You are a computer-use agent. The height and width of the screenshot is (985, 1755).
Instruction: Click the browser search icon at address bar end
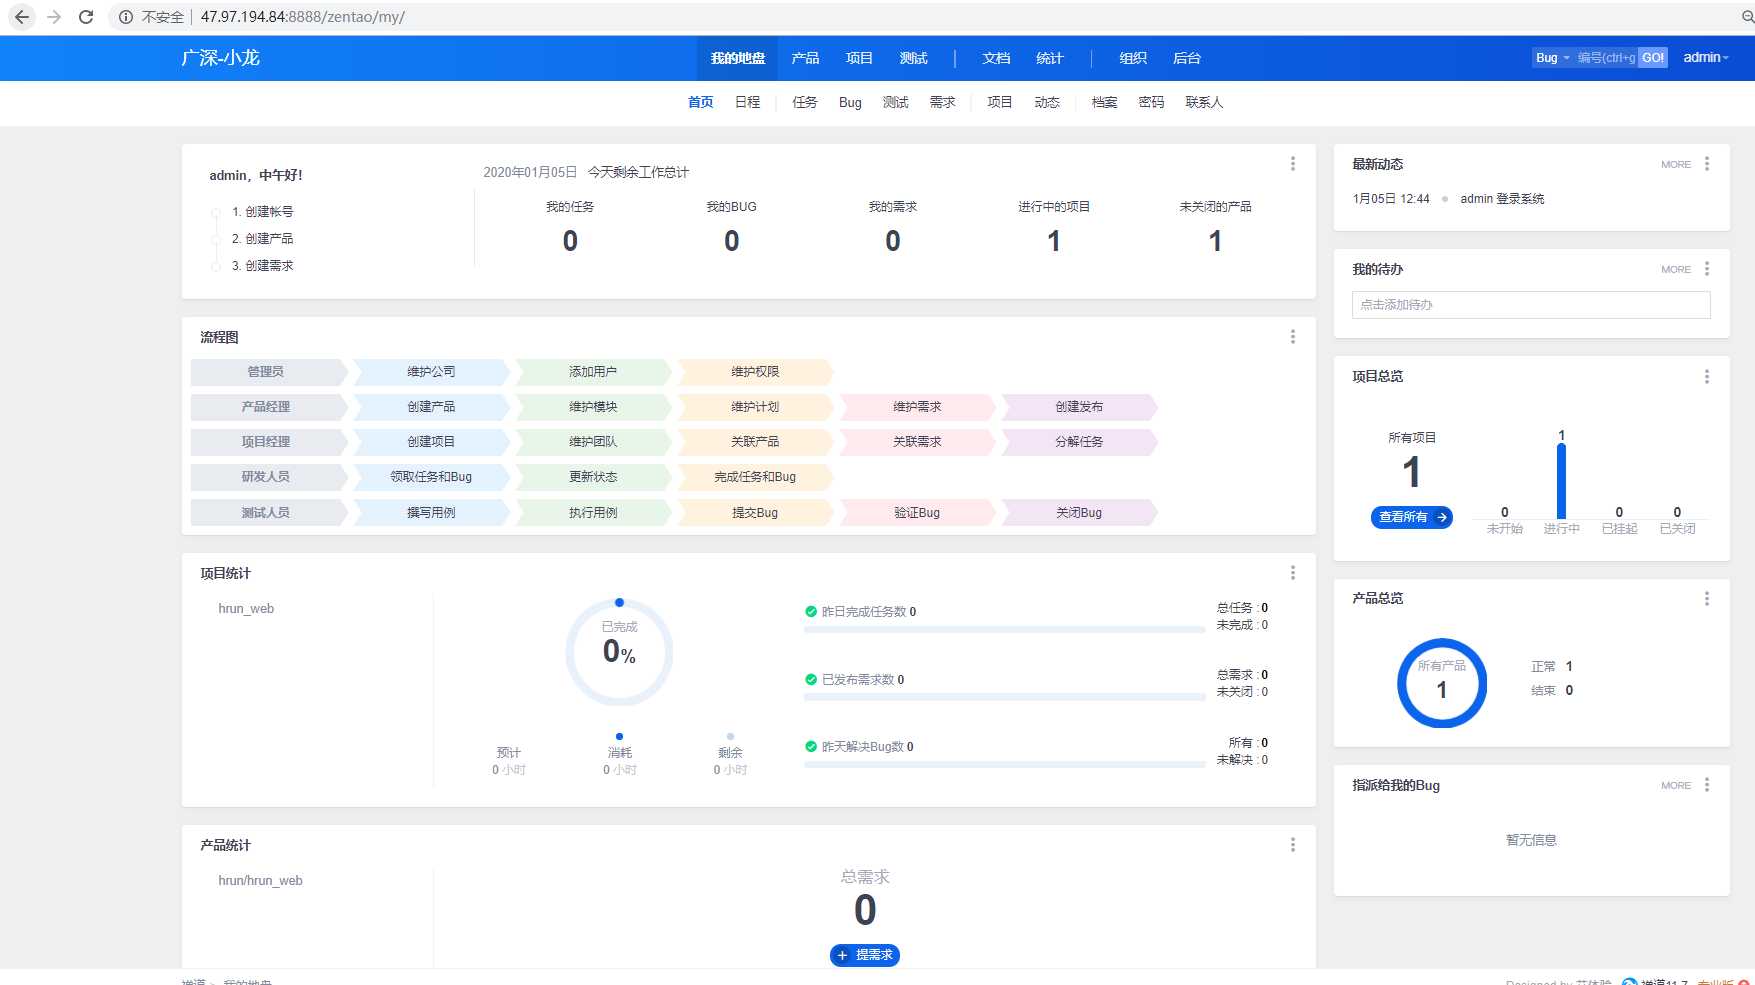click(x=1747, y=17)
